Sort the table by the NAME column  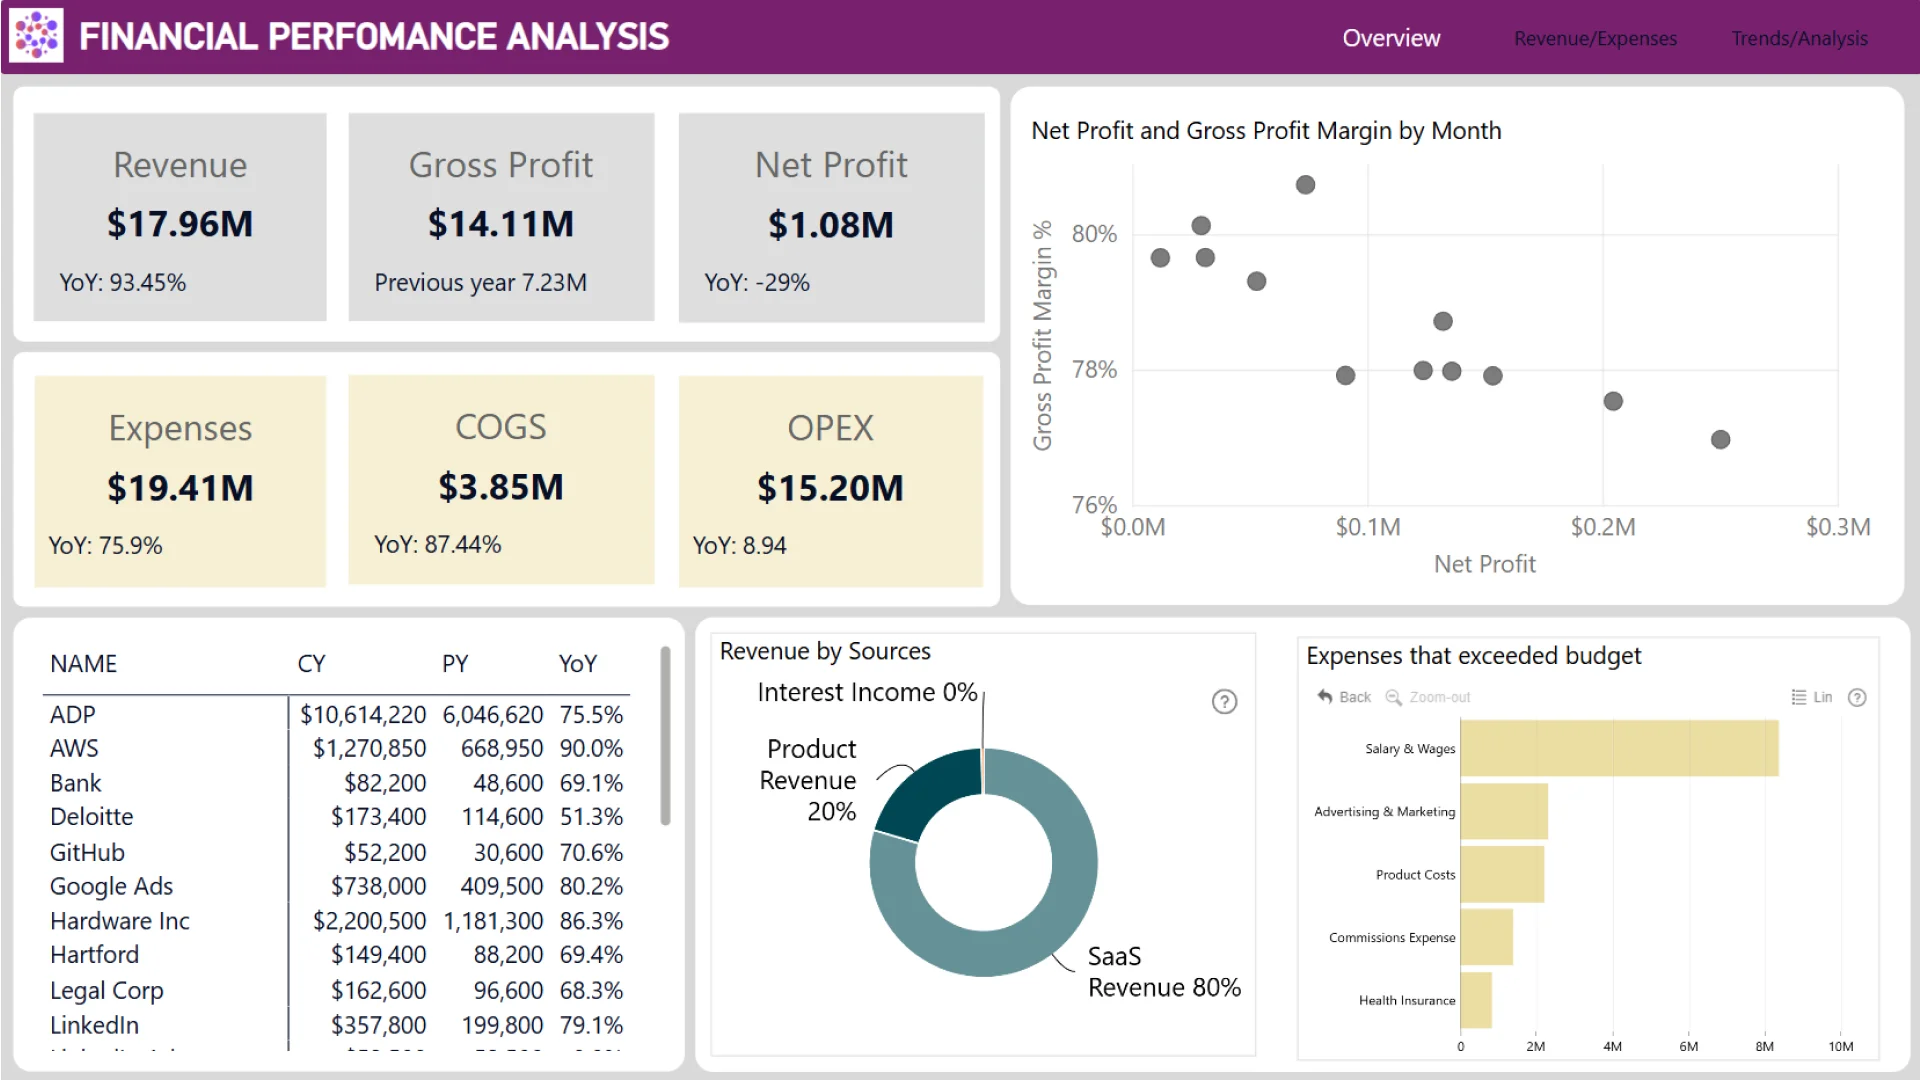83,664
